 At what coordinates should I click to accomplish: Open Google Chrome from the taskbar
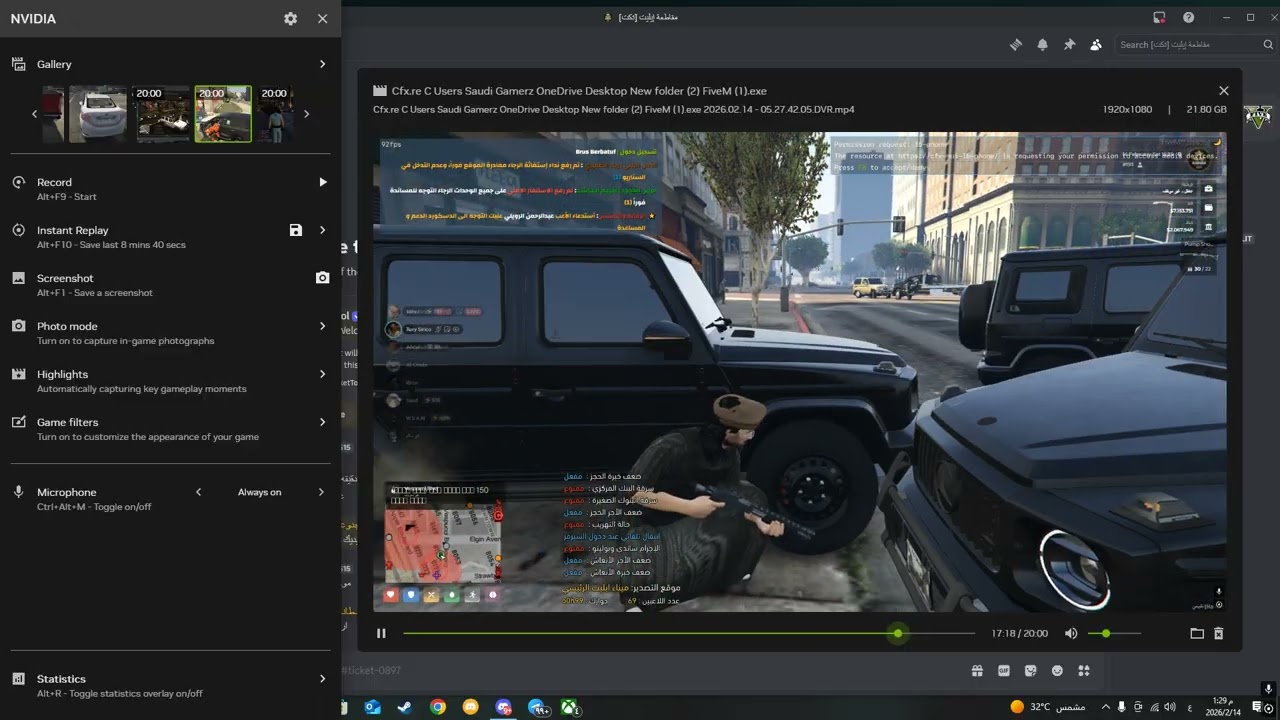click(x=438, y=707)
